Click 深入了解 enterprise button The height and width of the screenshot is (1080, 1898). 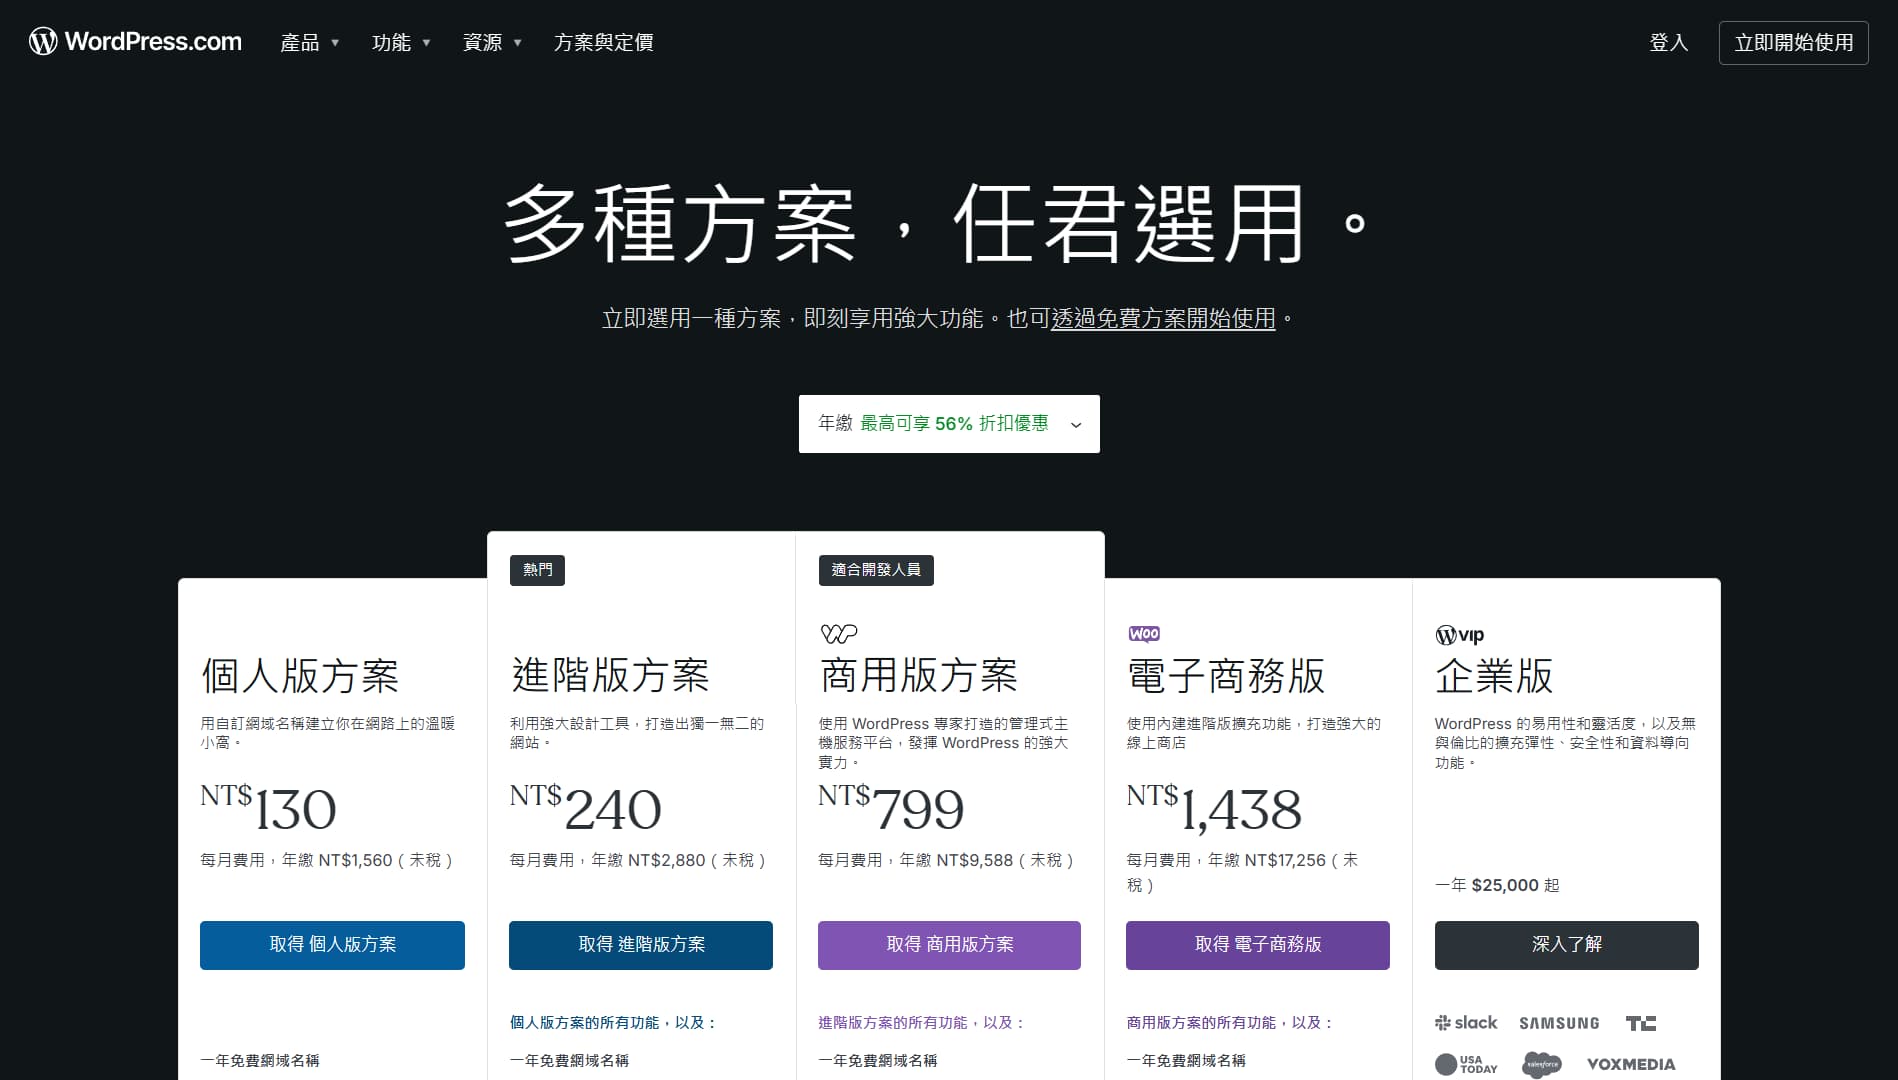[x=1566, y=945]
